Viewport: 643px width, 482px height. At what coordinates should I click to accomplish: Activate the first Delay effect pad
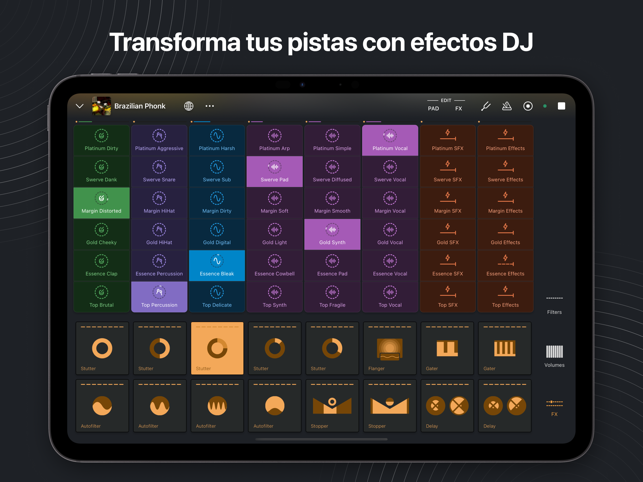[447, 406]
